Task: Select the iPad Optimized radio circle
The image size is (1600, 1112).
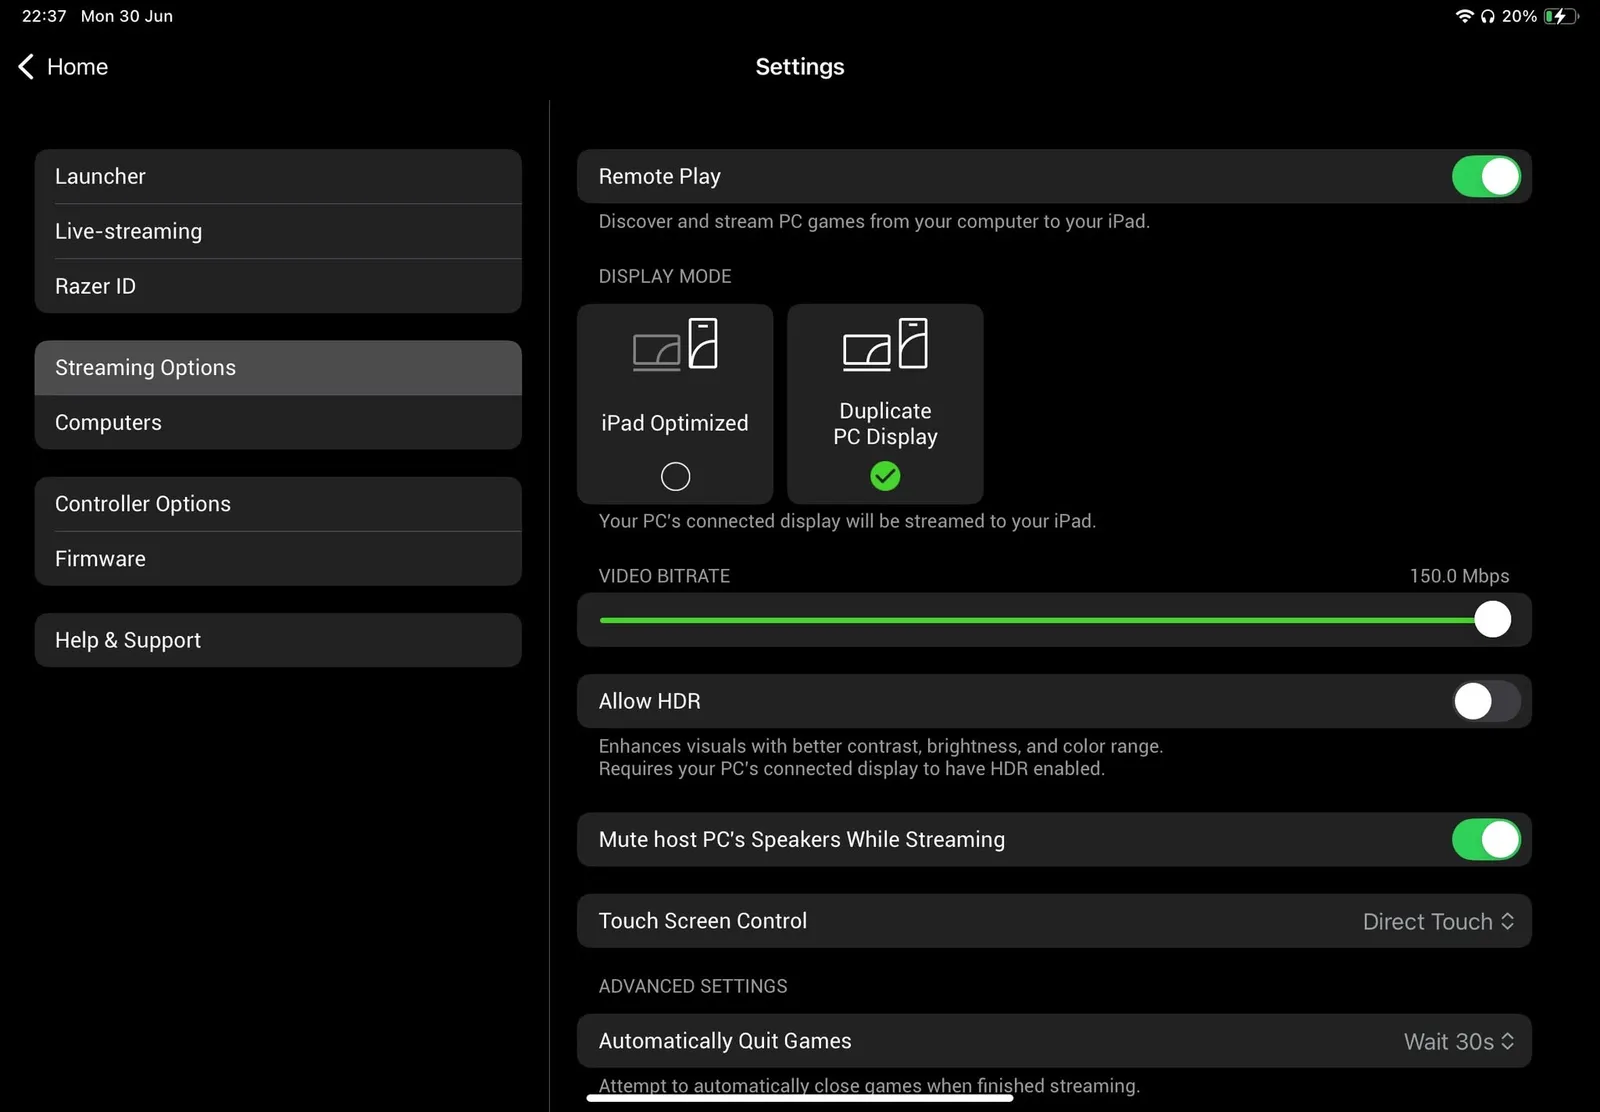Action: (x=675, y=476)
